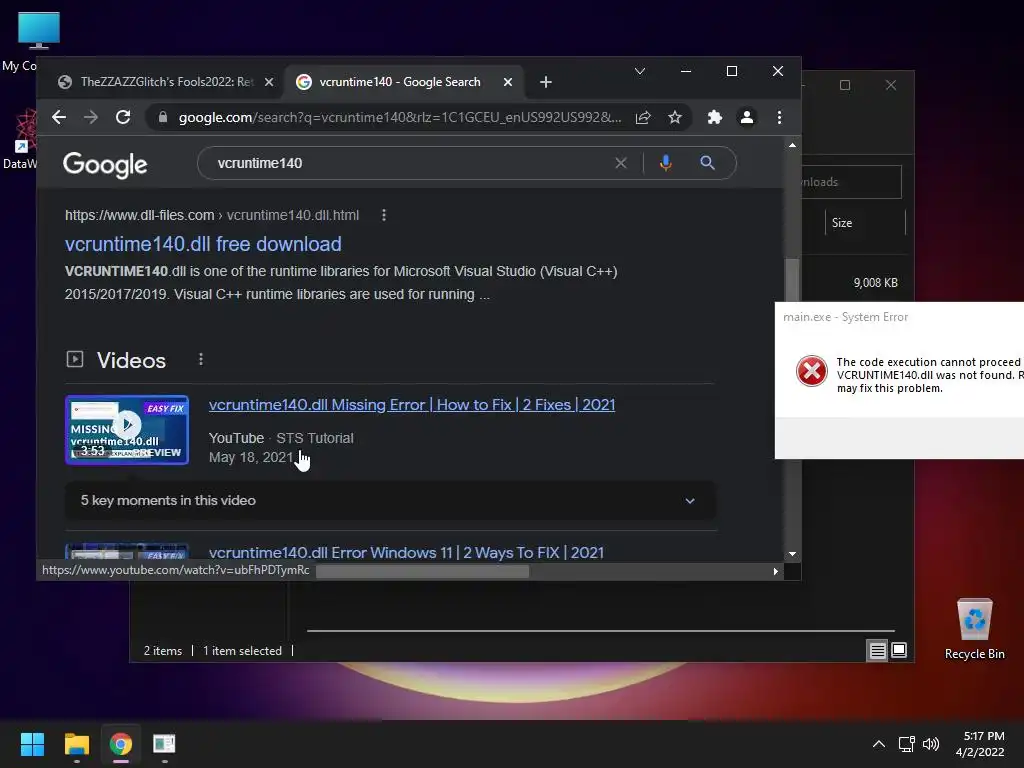Open Chrome extensions puzzle icon
1024x768 pixels.
click(x=714, y=118)
